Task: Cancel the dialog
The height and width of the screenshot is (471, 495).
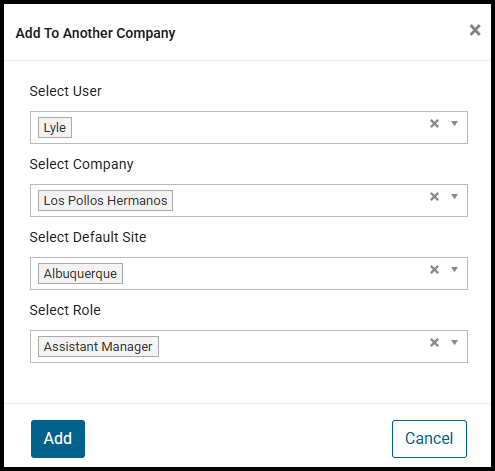Action: pos(429,439)
